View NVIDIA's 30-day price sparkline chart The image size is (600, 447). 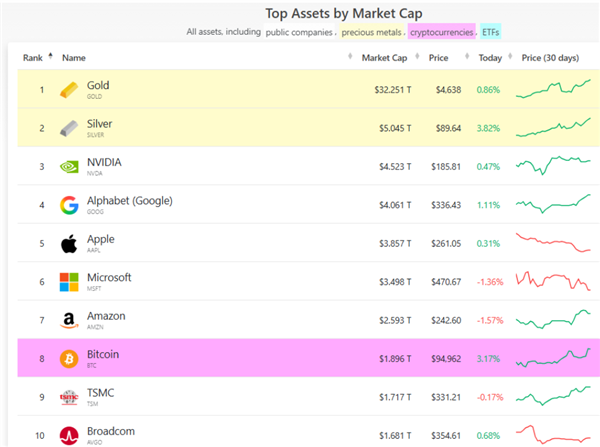(x=553, y=166)
